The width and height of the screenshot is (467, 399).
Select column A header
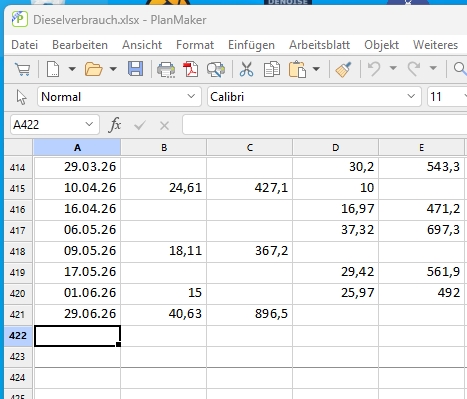coord(77,147)
